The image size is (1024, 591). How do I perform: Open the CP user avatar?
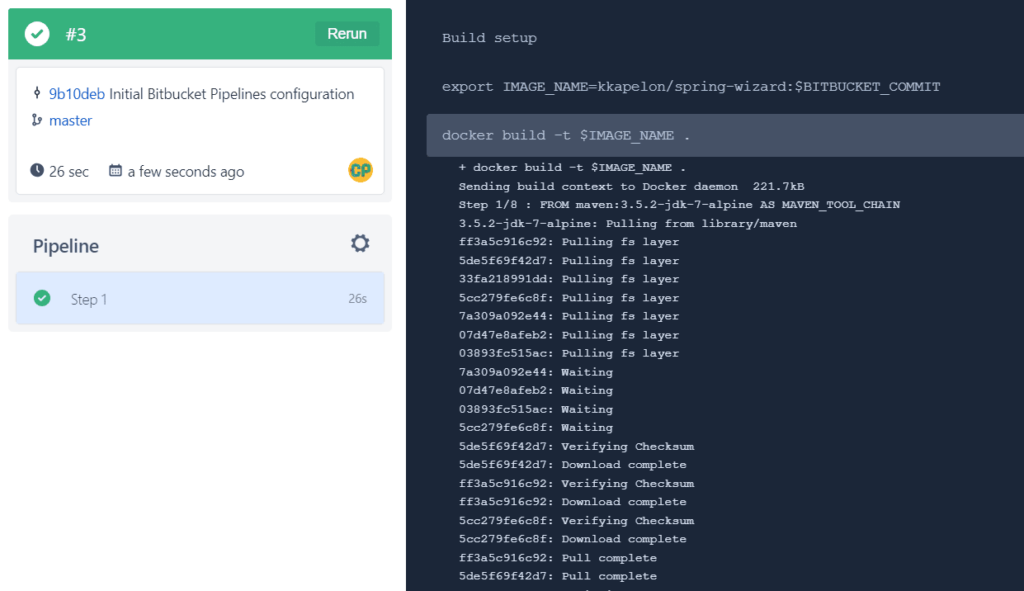click(x=359, y=170)
